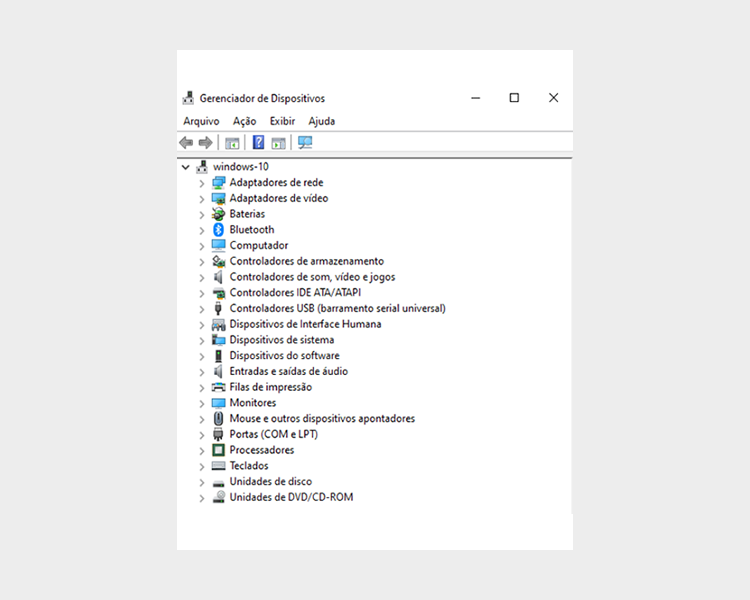This screenshot has height=600, width=750.
Task: Select Controladores USB (barramento serial universal)
Action: point(337,309)
